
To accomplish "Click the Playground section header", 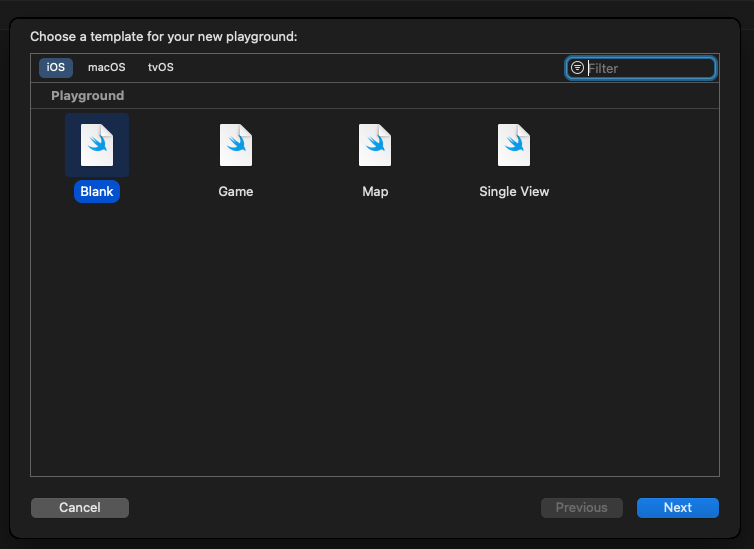I will pyautogui.click(x=88, y=96).
